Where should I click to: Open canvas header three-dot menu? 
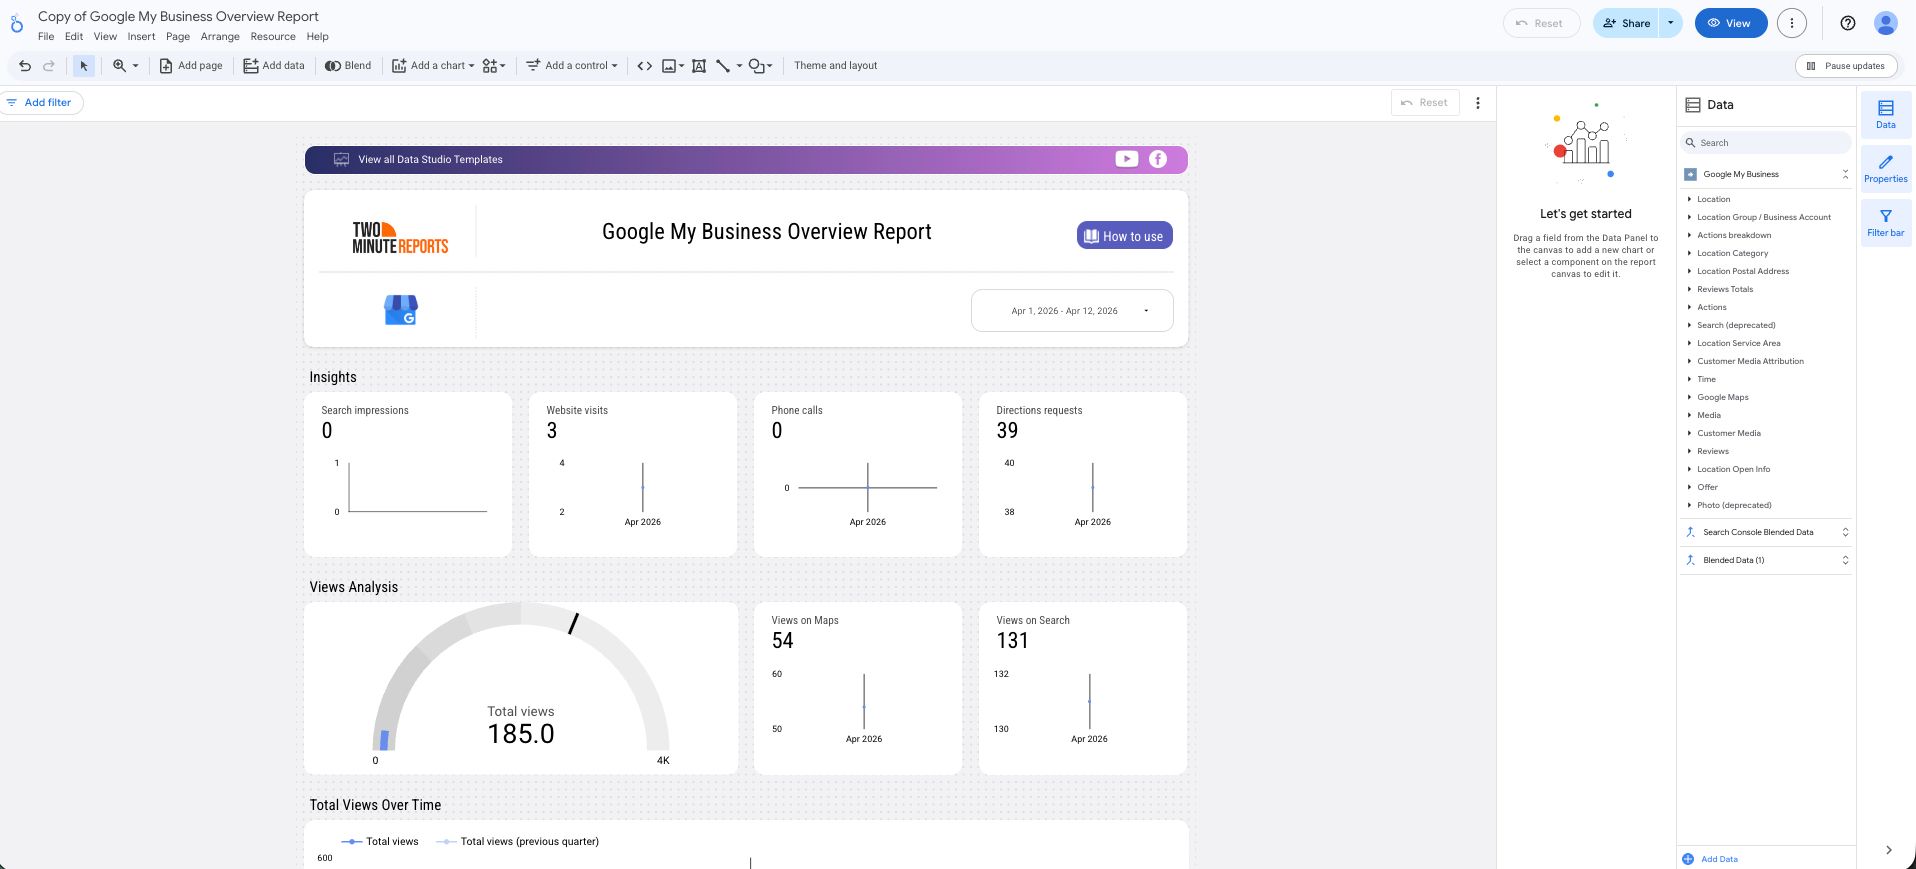tap(1478, 102)
